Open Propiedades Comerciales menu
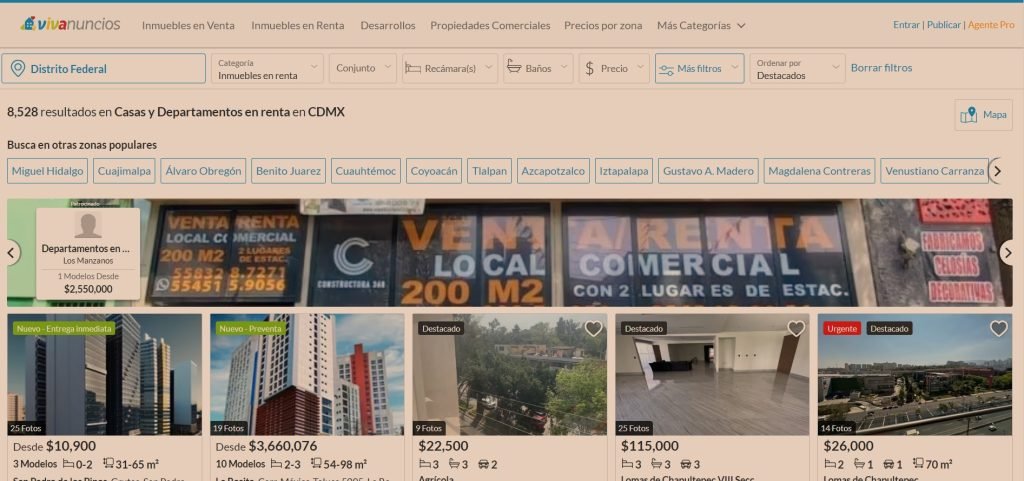The width and height of the screenshot is (1024, 481). pyautogui.click(x=490, y=25)
